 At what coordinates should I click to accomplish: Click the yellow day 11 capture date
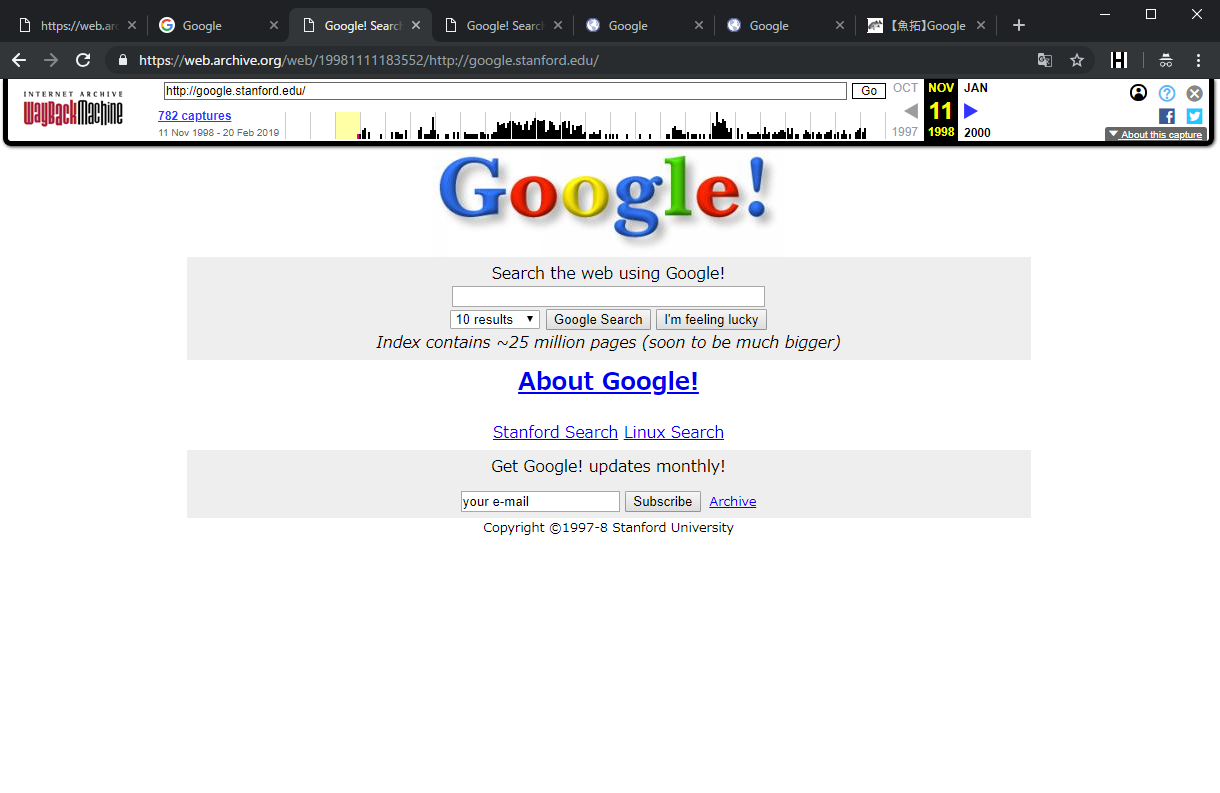(x=941, y=111)
